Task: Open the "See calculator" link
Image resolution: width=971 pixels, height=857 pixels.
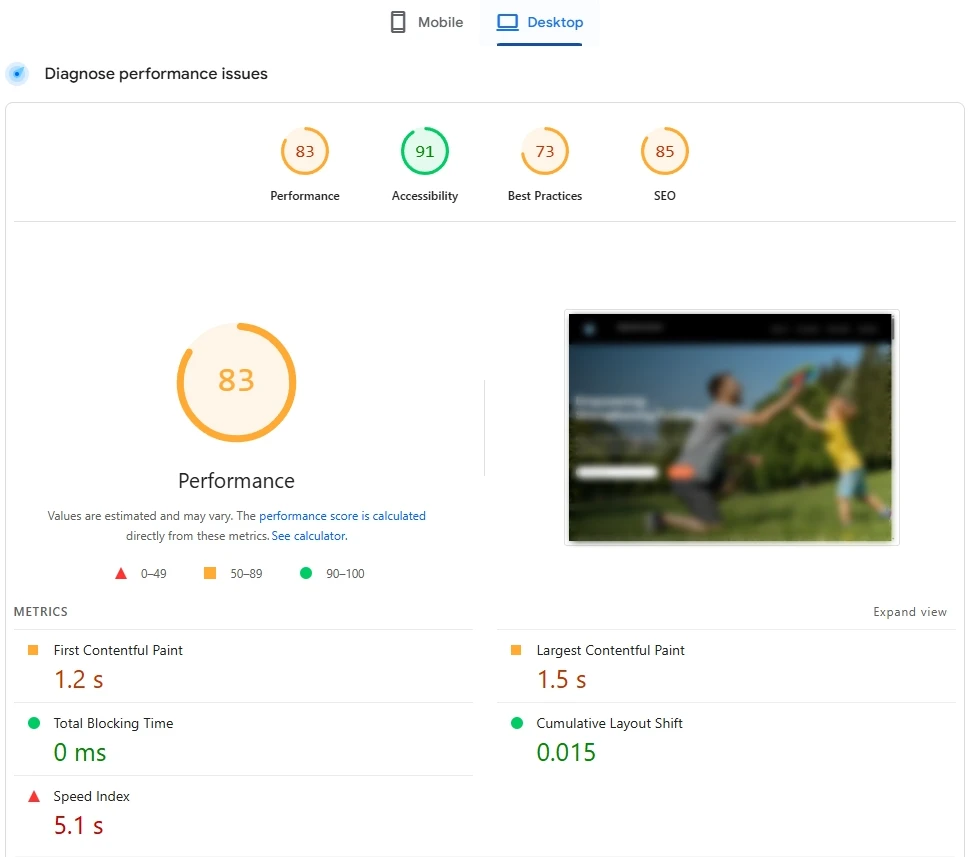Action: 308,535
